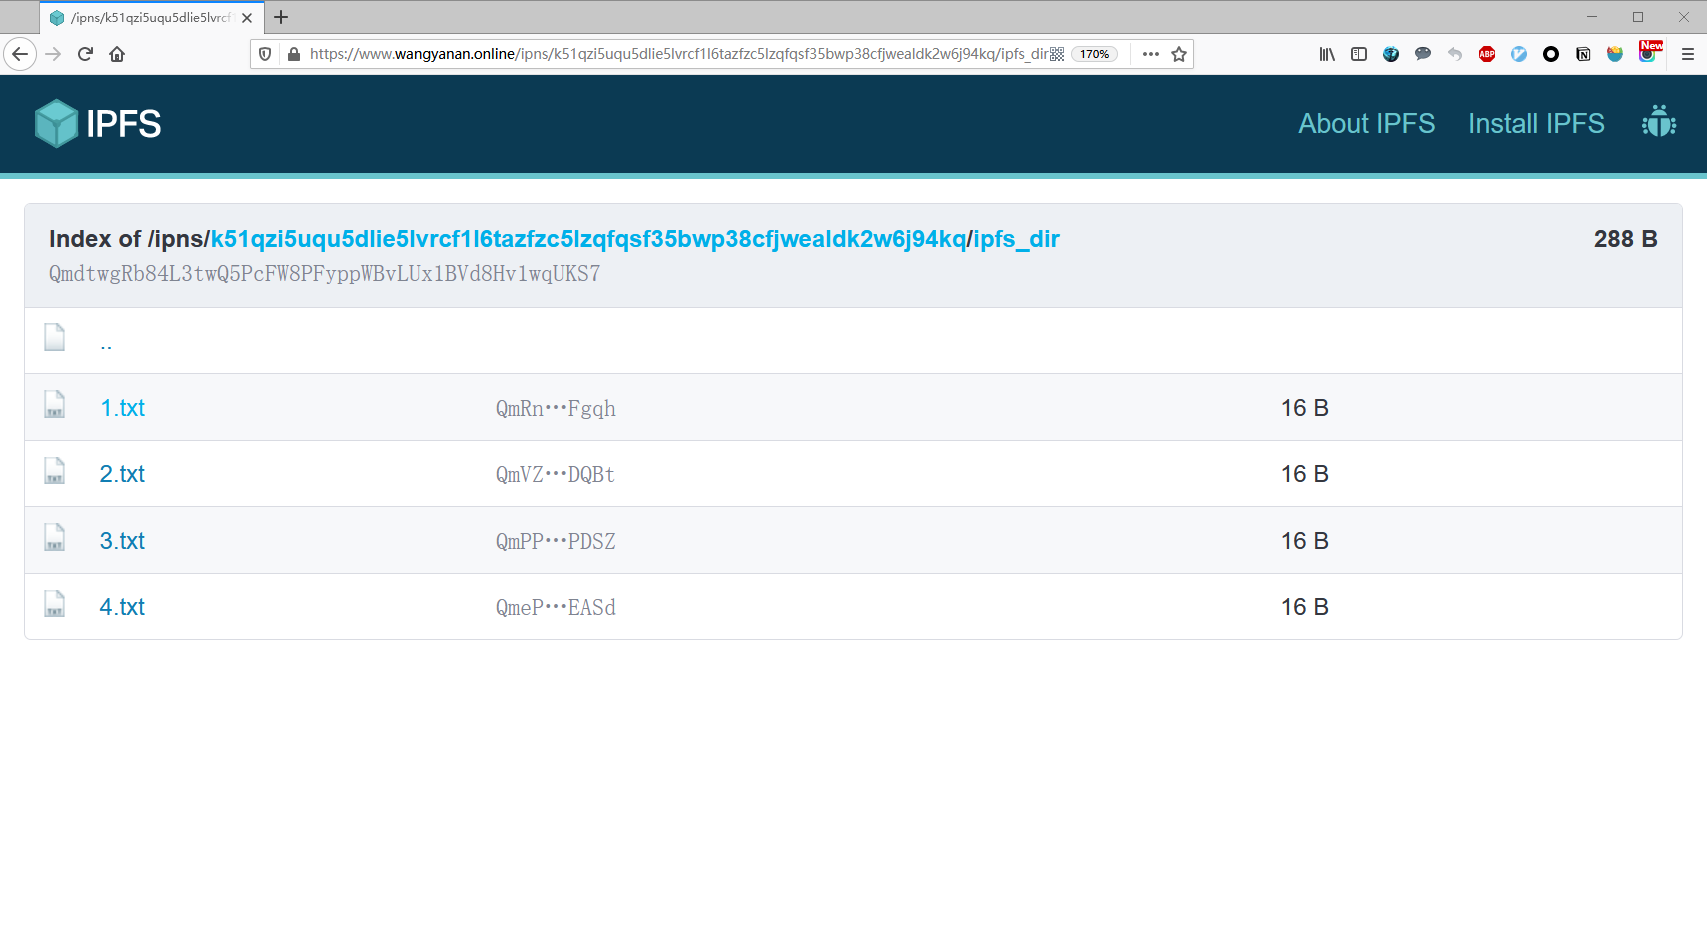Click the IPFS cube logo
The width and height of the screenshot is (1707, 942).
click(57, 123)
